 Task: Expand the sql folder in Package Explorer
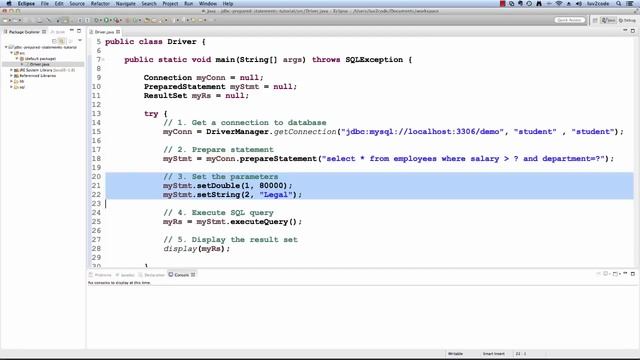[x=11, y=87]
